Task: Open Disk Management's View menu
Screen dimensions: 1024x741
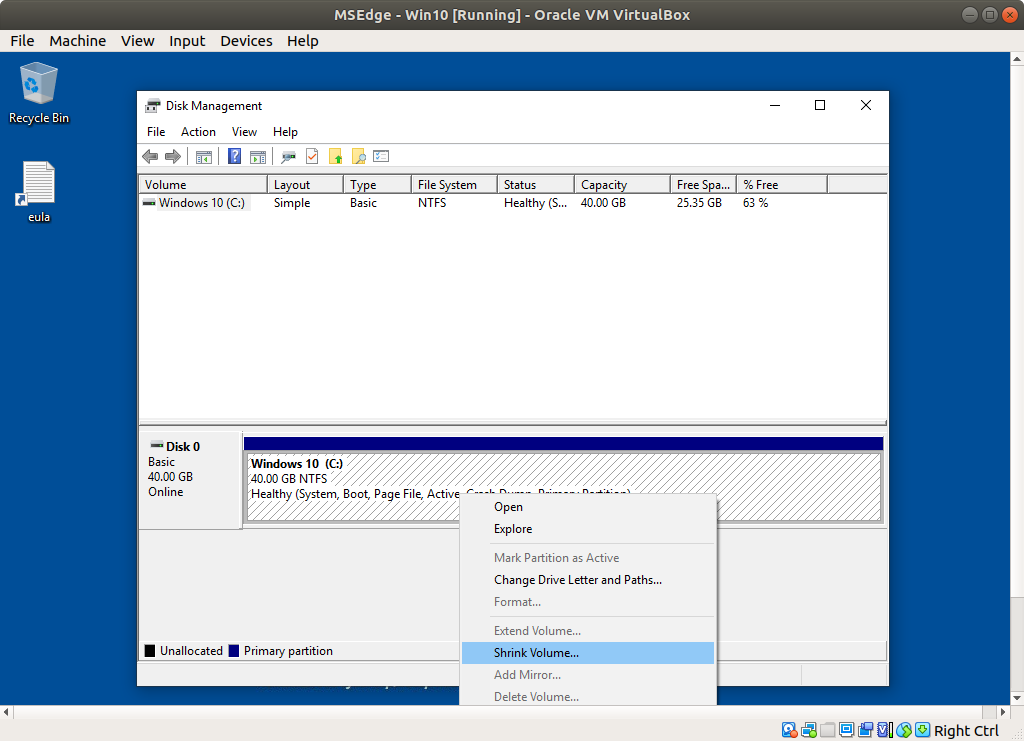Action: click(x=244, y=132)
